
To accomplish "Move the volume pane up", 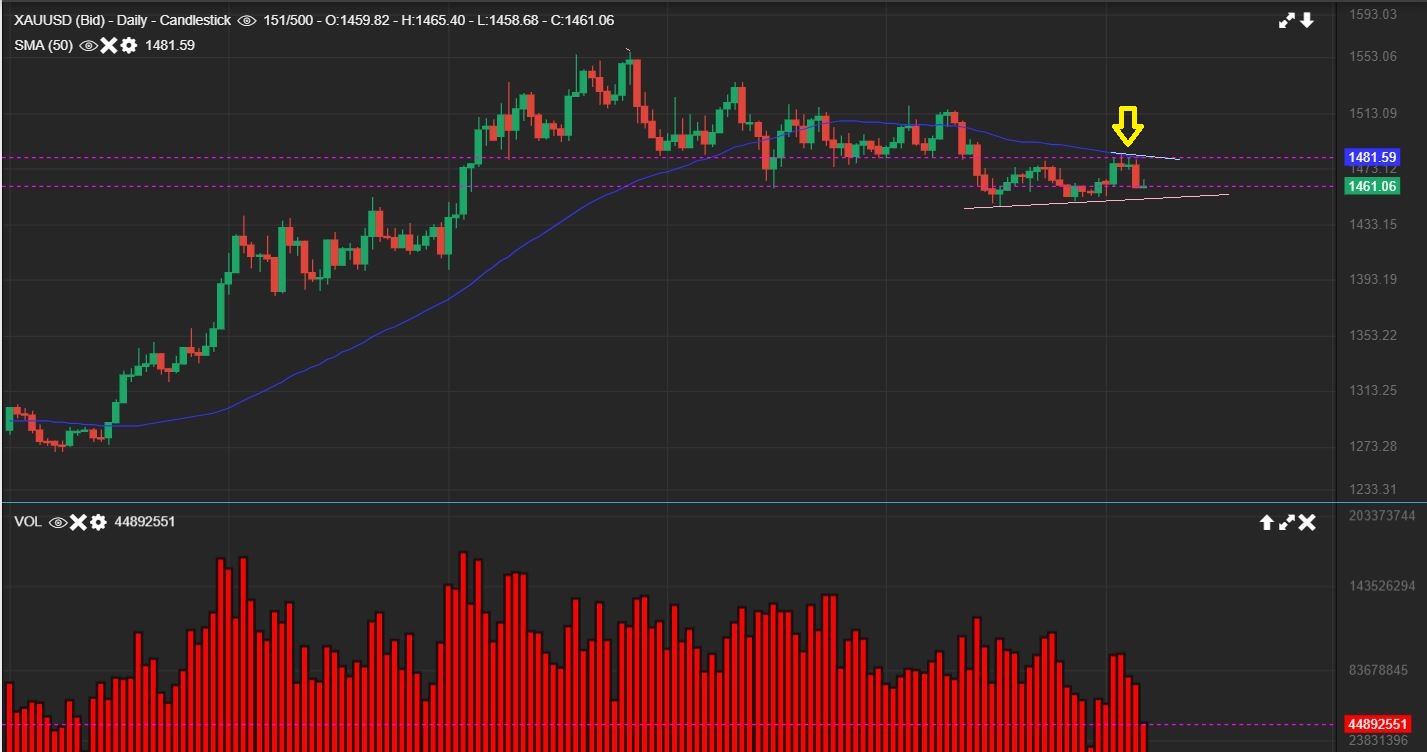I will 1266,522.
